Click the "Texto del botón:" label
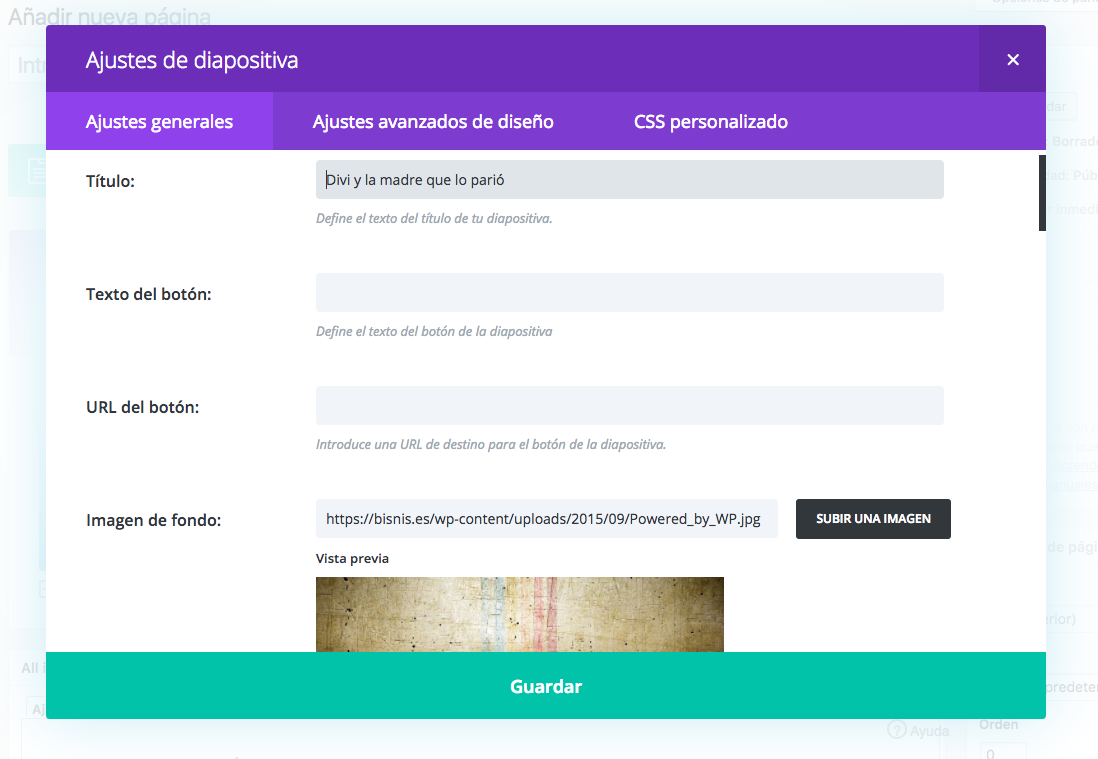The height and width of the screenshot is (759, 1098). tap(148, 294)
